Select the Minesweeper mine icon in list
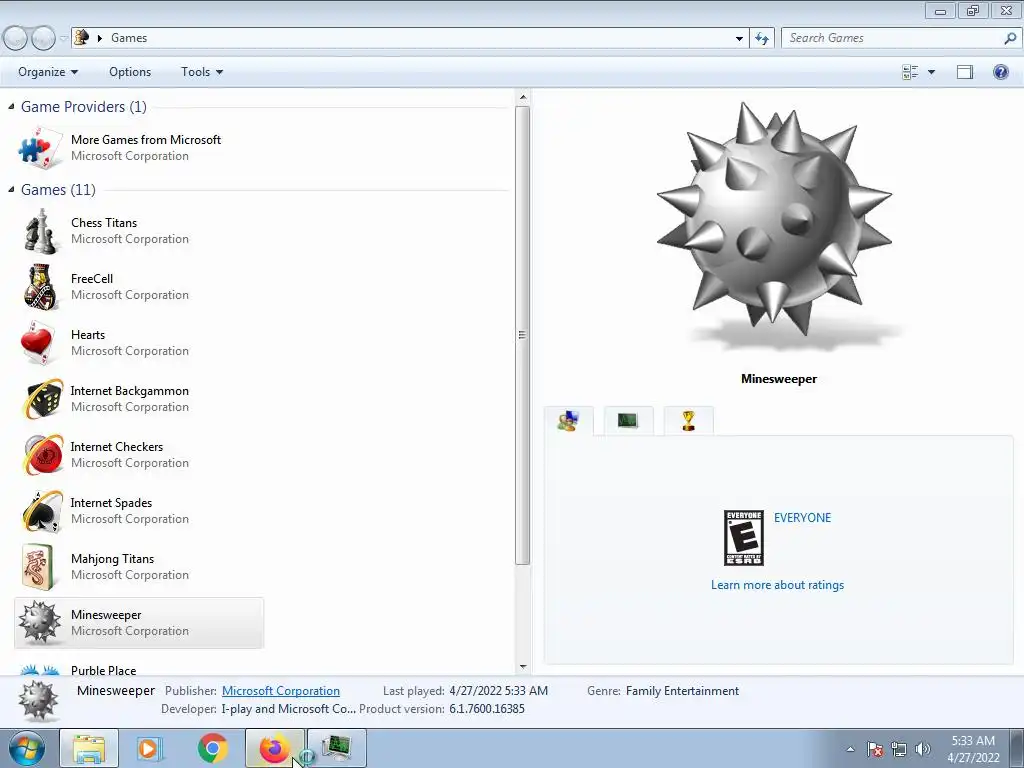The width and height of the screenshot is (1024, 768). pyautogui.click(x=39, y=622)
